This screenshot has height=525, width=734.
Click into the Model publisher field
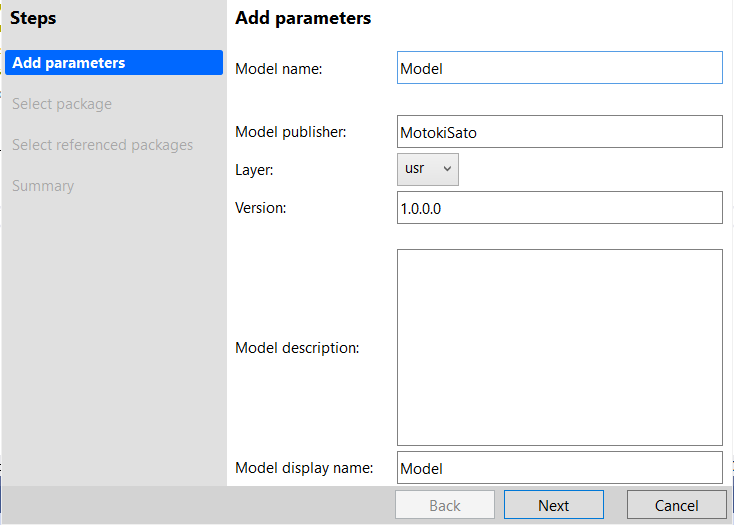point(560,132)
